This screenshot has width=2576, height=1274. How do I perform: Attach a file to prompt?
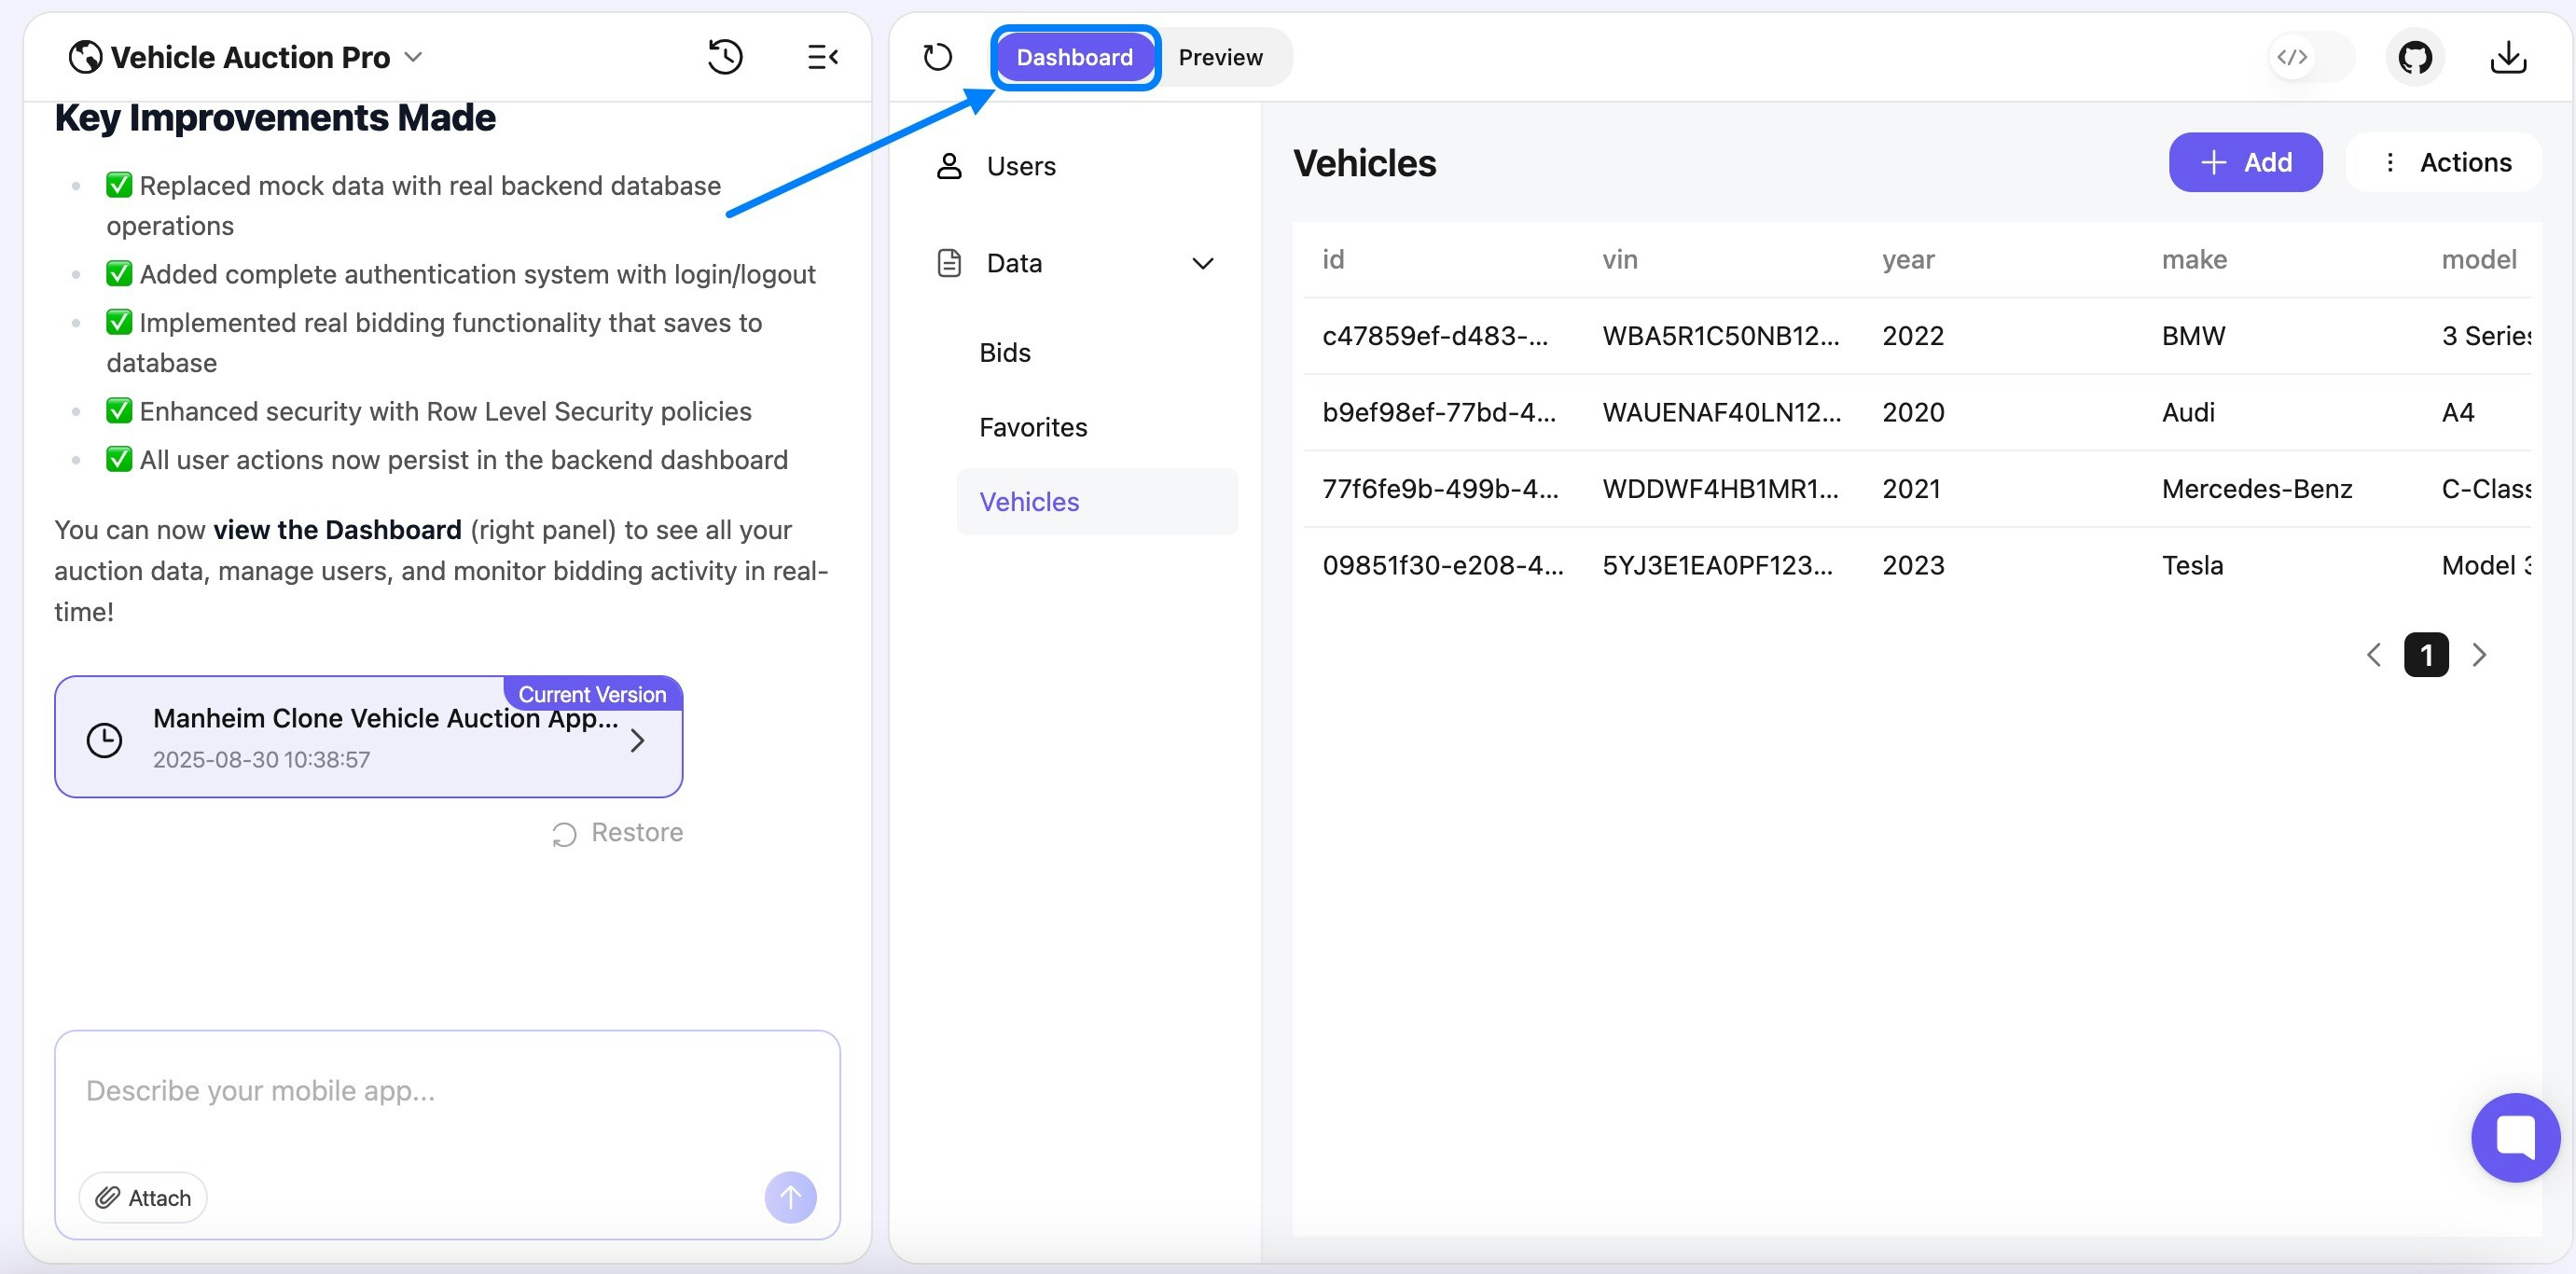pyautogui.click(x=143, y=1198)
